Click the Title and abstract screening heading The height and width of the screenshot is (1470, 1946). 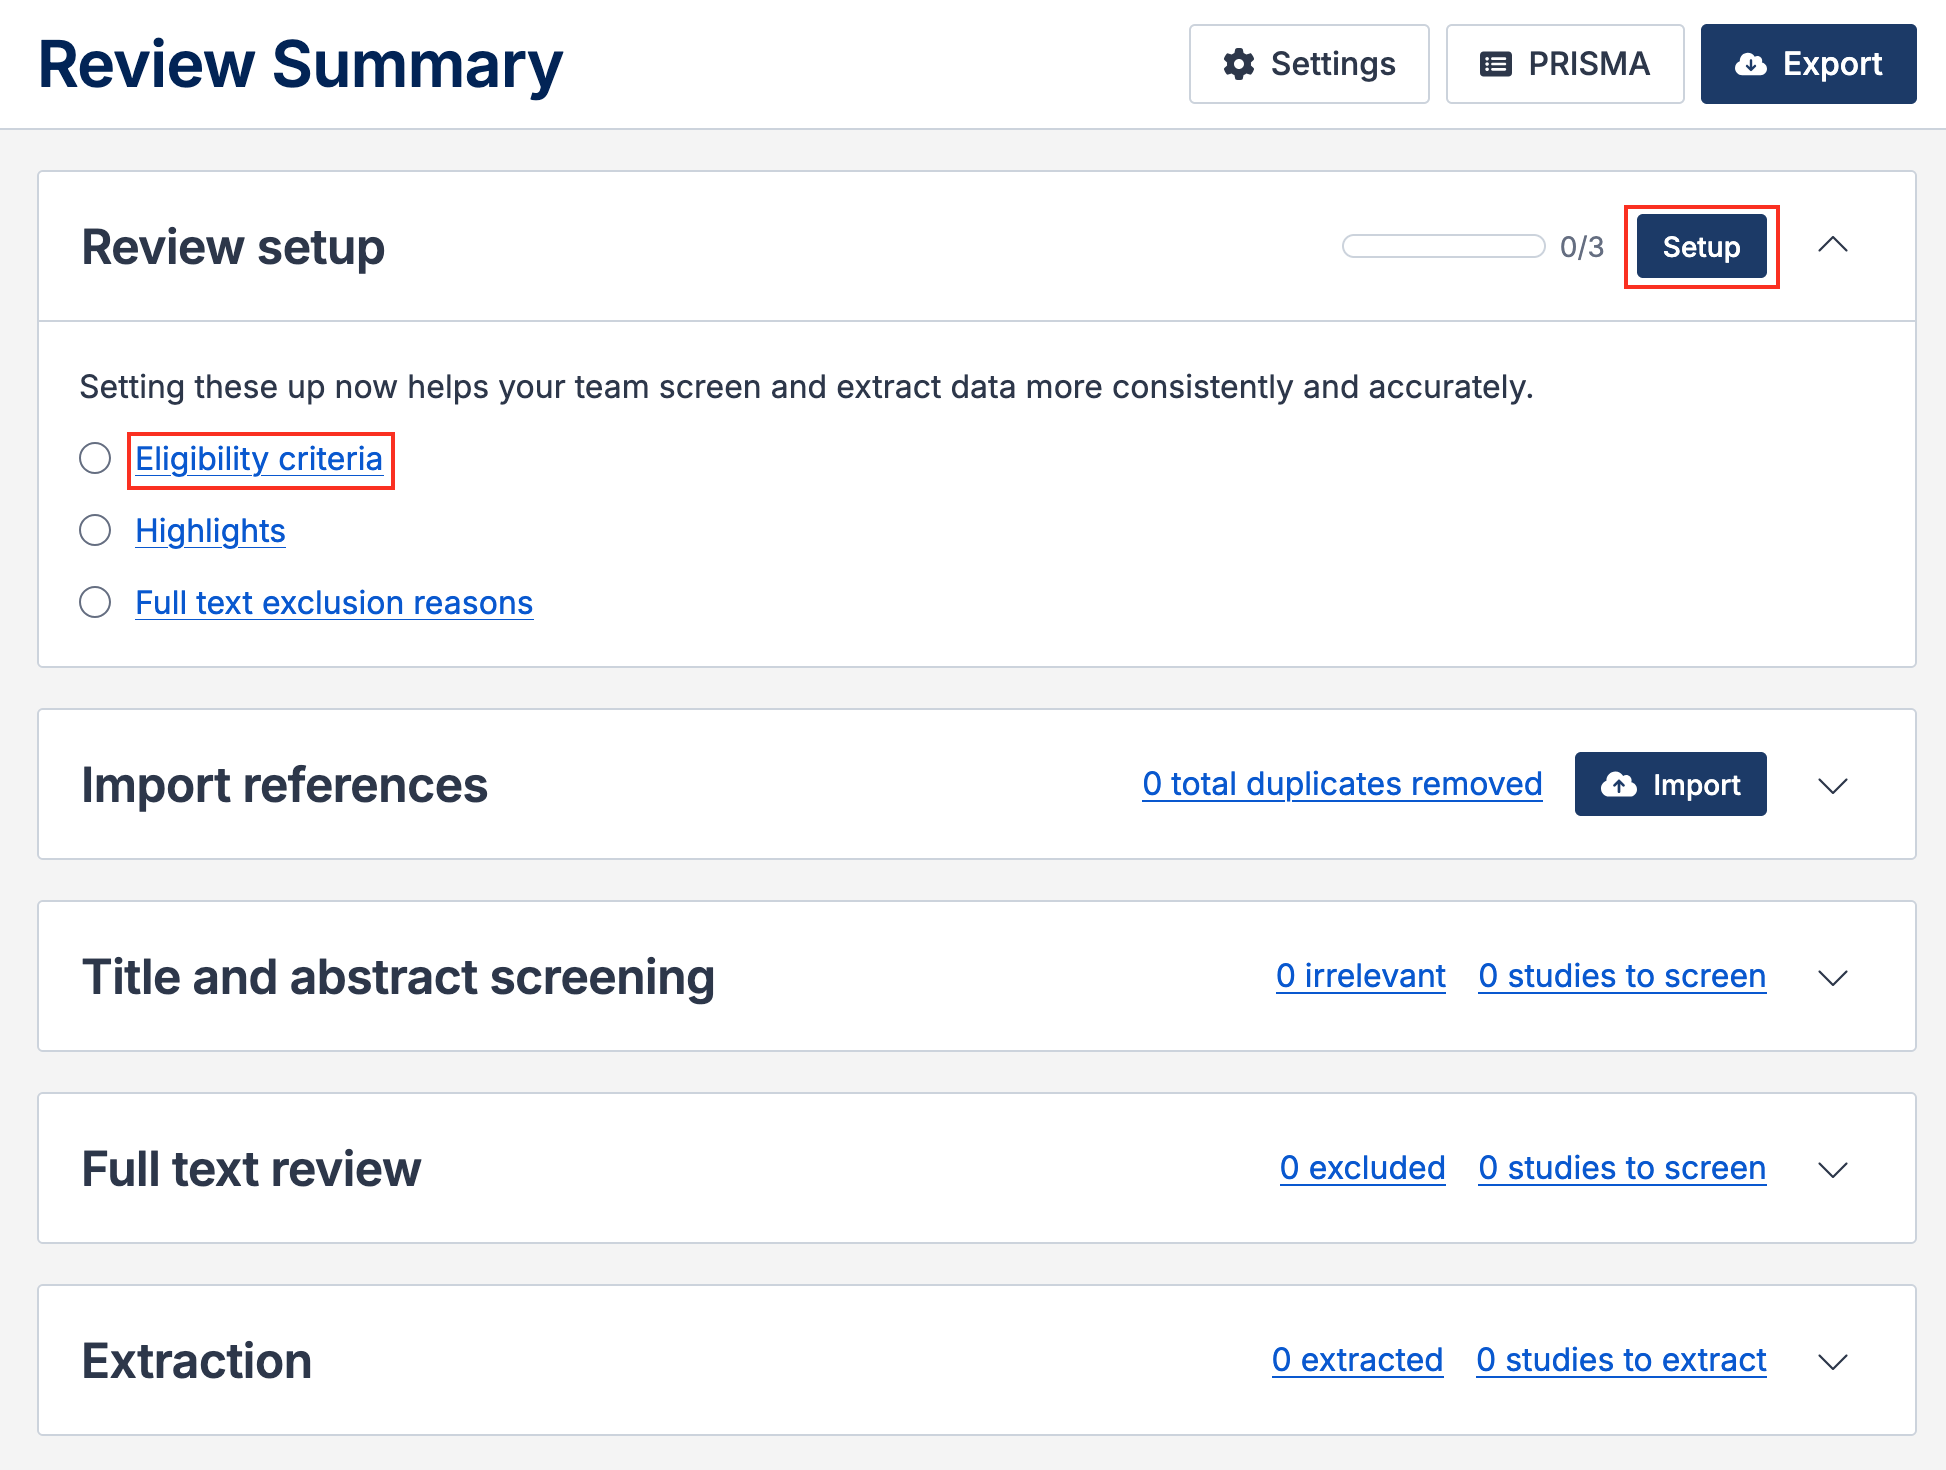(398, 977)
